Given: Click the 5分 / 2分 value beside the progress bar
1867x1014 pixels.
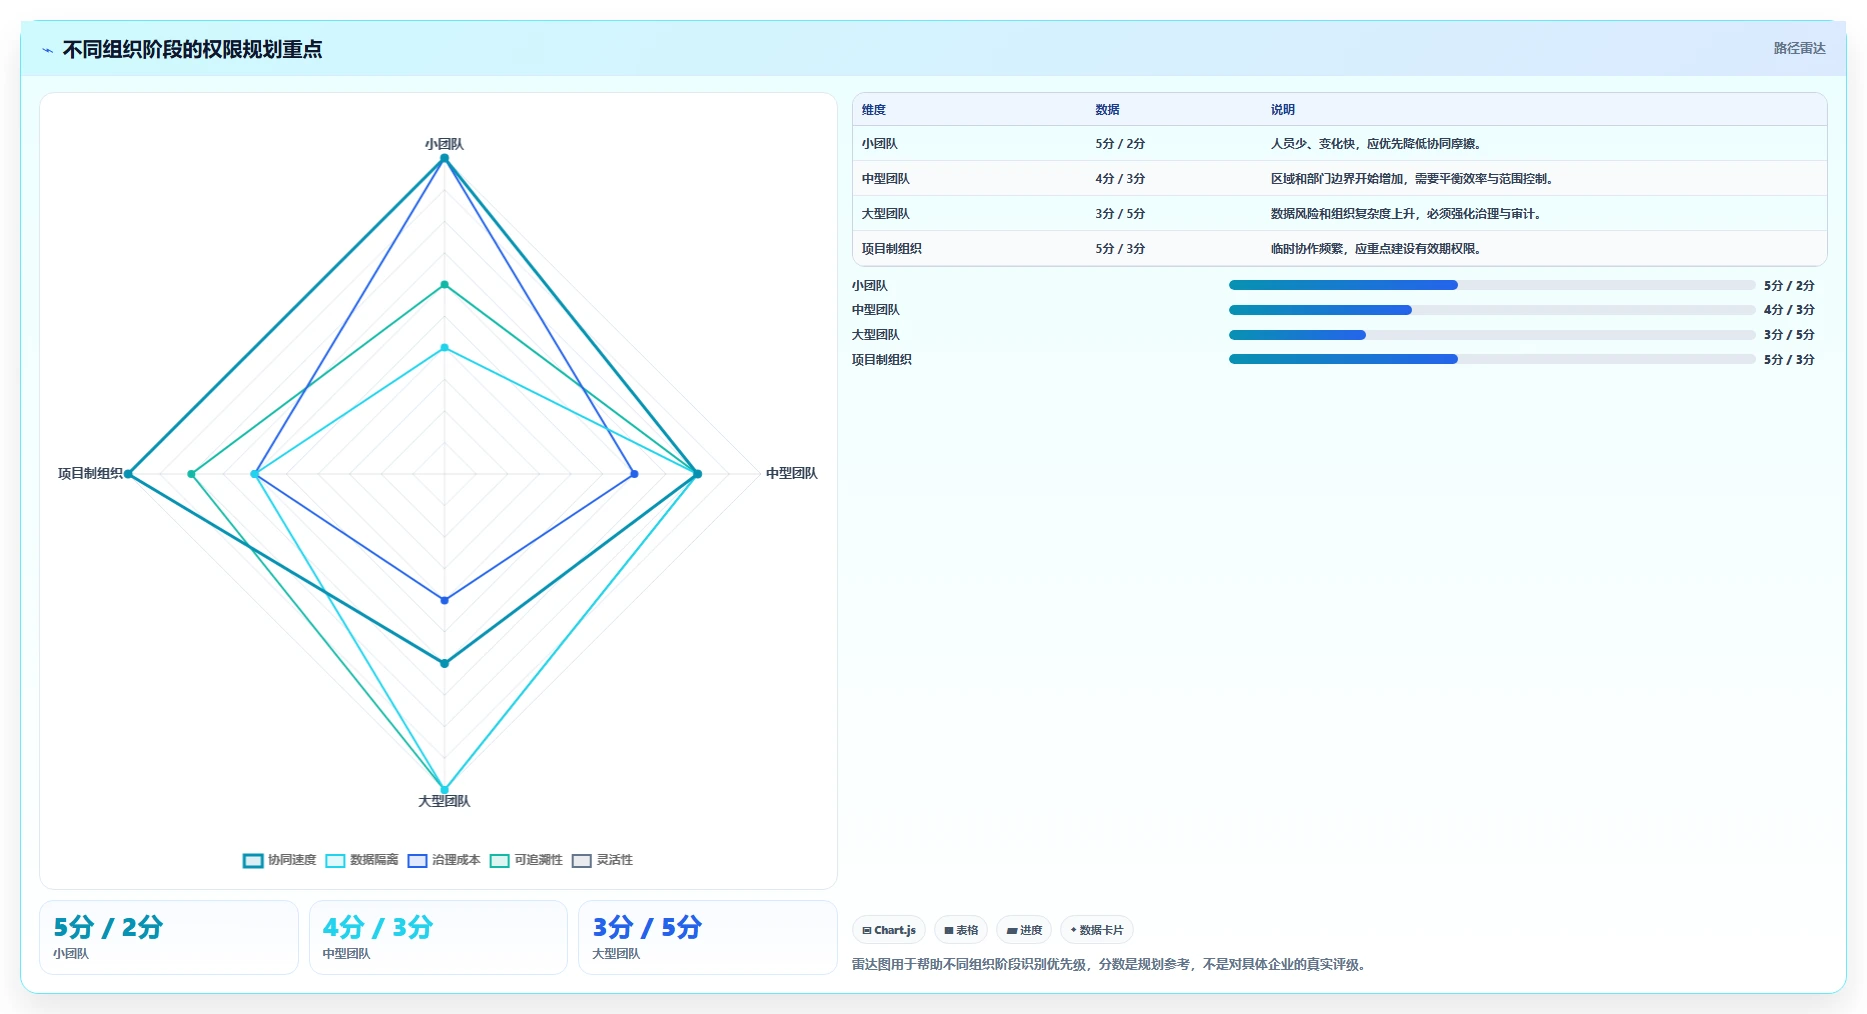Looking at the screenshot, I should [1789, 286].
